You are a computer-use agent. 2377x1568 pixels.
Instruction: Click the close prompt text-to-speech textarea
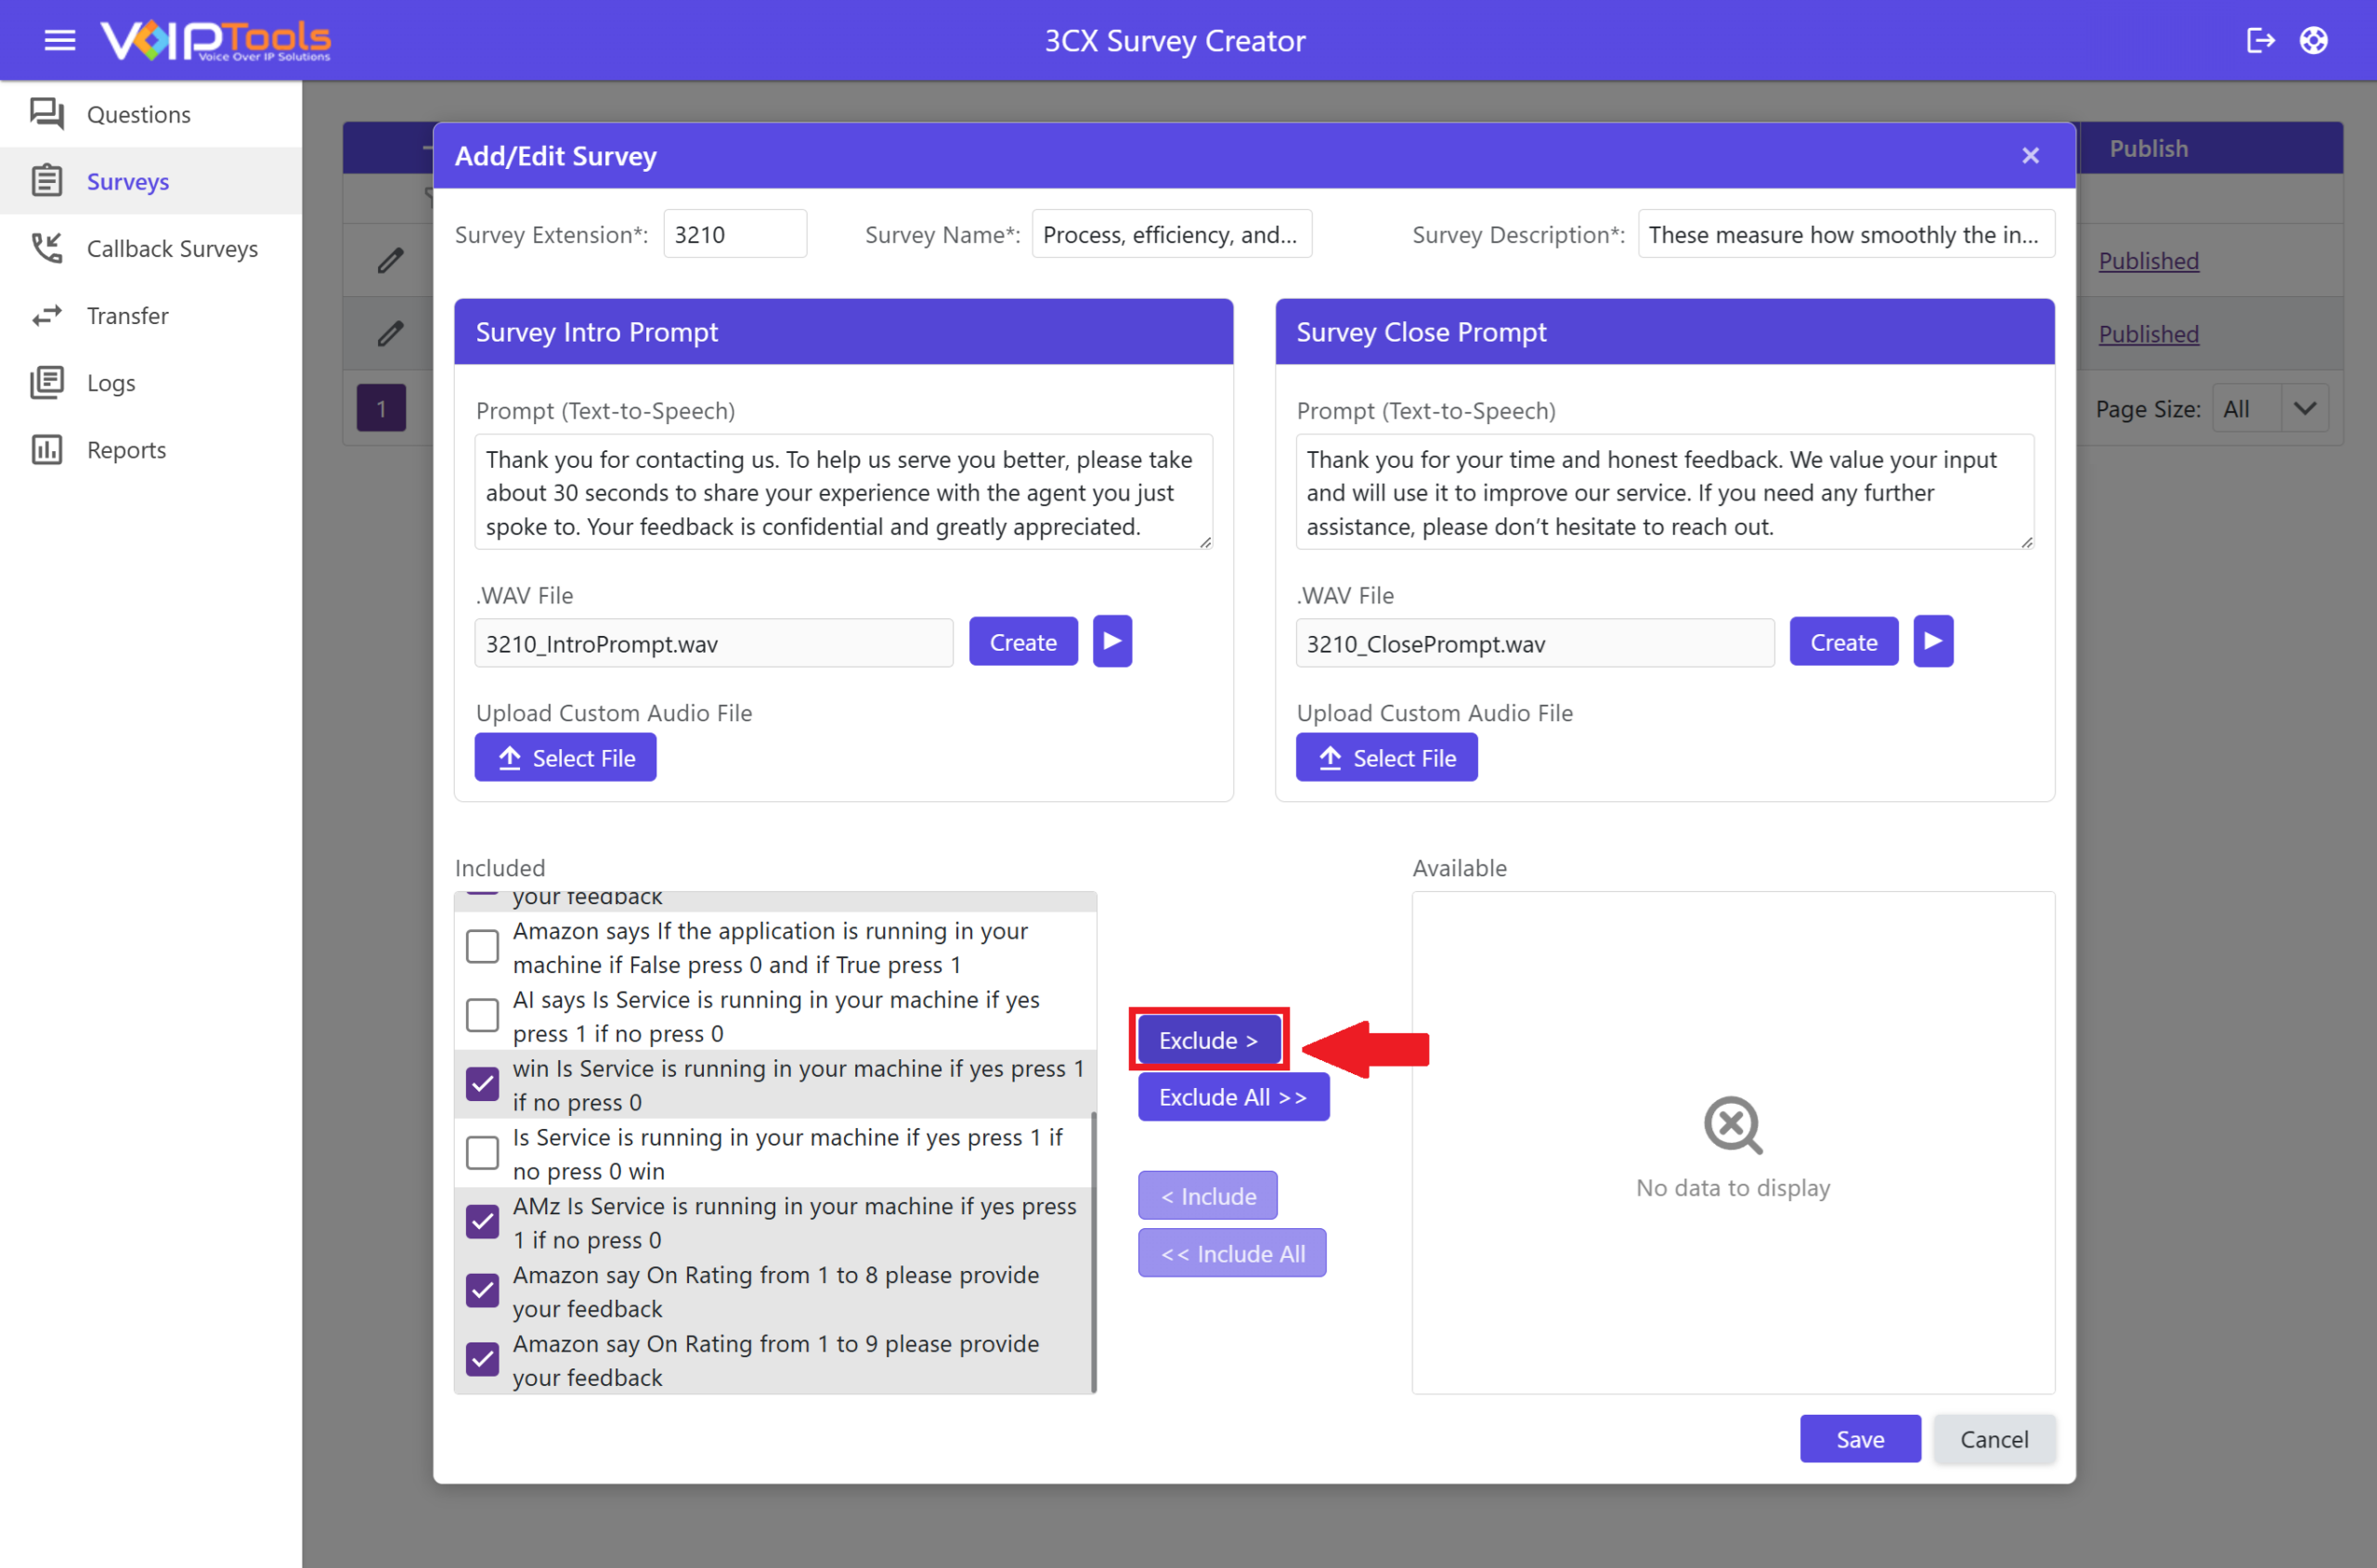pyautogui.click(x=1664, y=492)
